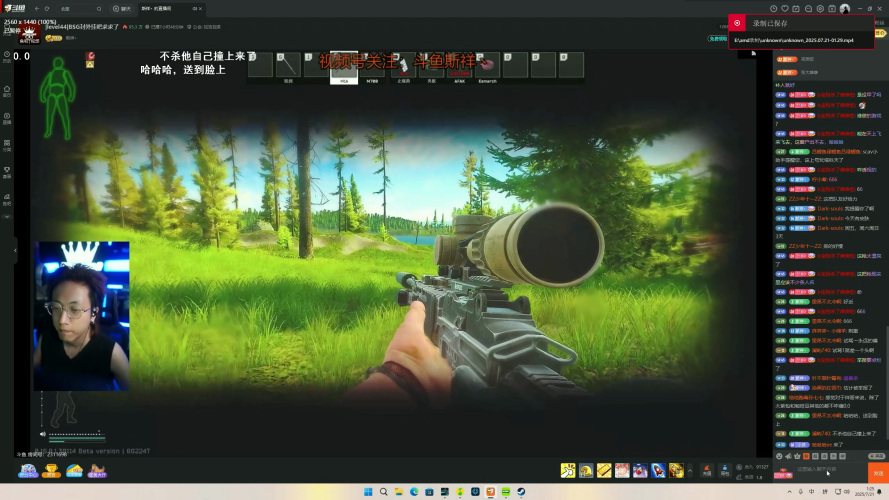This screenshot has height=500, width=889.
Task: Click the gold badge under the room title
Action: [x=53, y=38]
